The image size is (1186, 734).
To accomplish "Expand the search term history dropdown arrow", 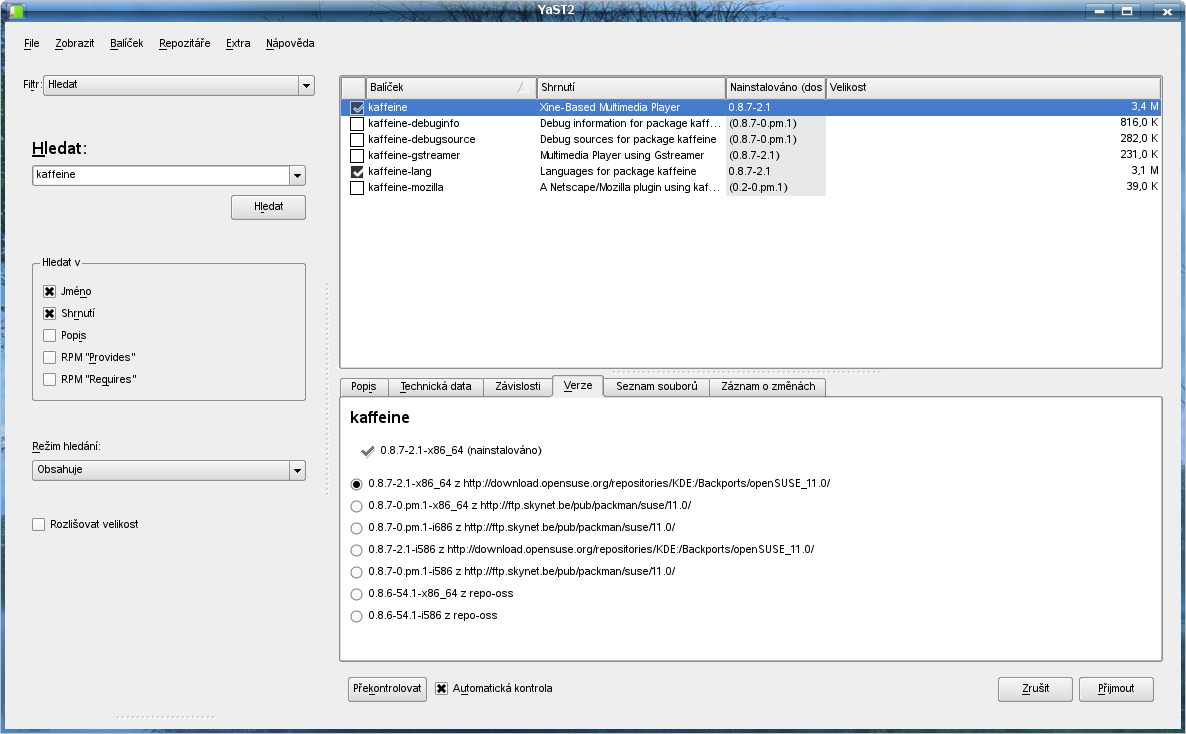I will pyautogui.click(x=297, y=176).
